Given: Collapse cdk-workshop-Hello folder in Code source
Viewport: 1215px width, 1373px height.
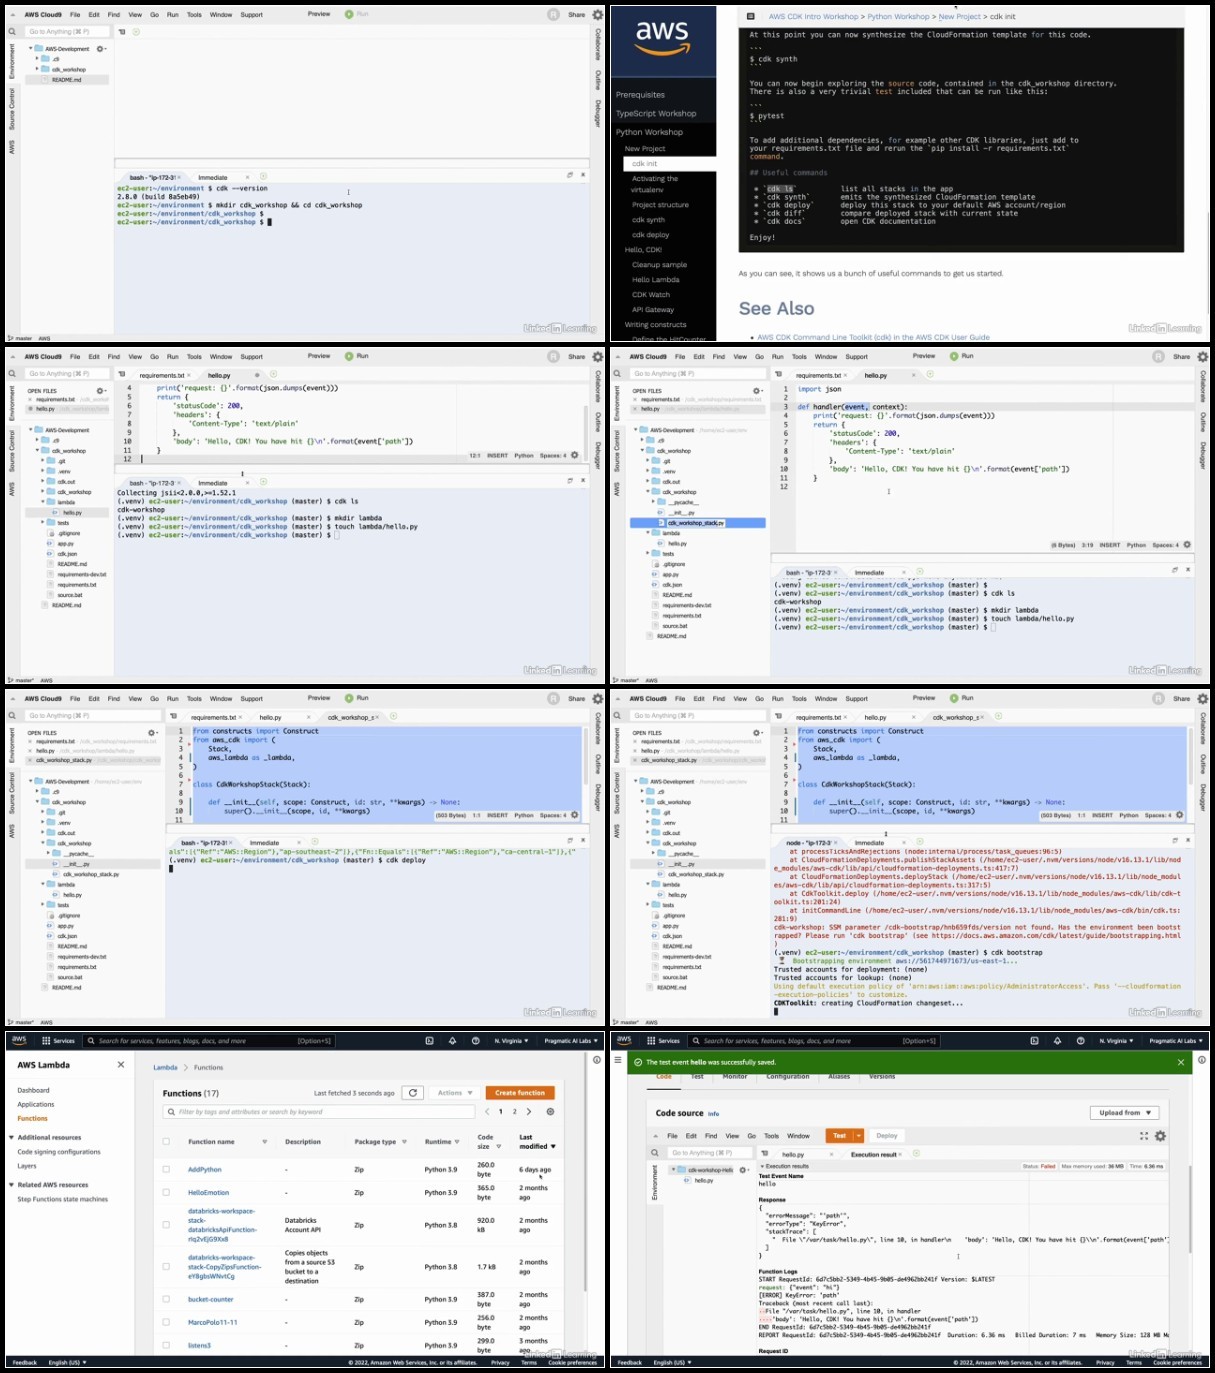Looking at the screenshot, I should [672, 1170].
